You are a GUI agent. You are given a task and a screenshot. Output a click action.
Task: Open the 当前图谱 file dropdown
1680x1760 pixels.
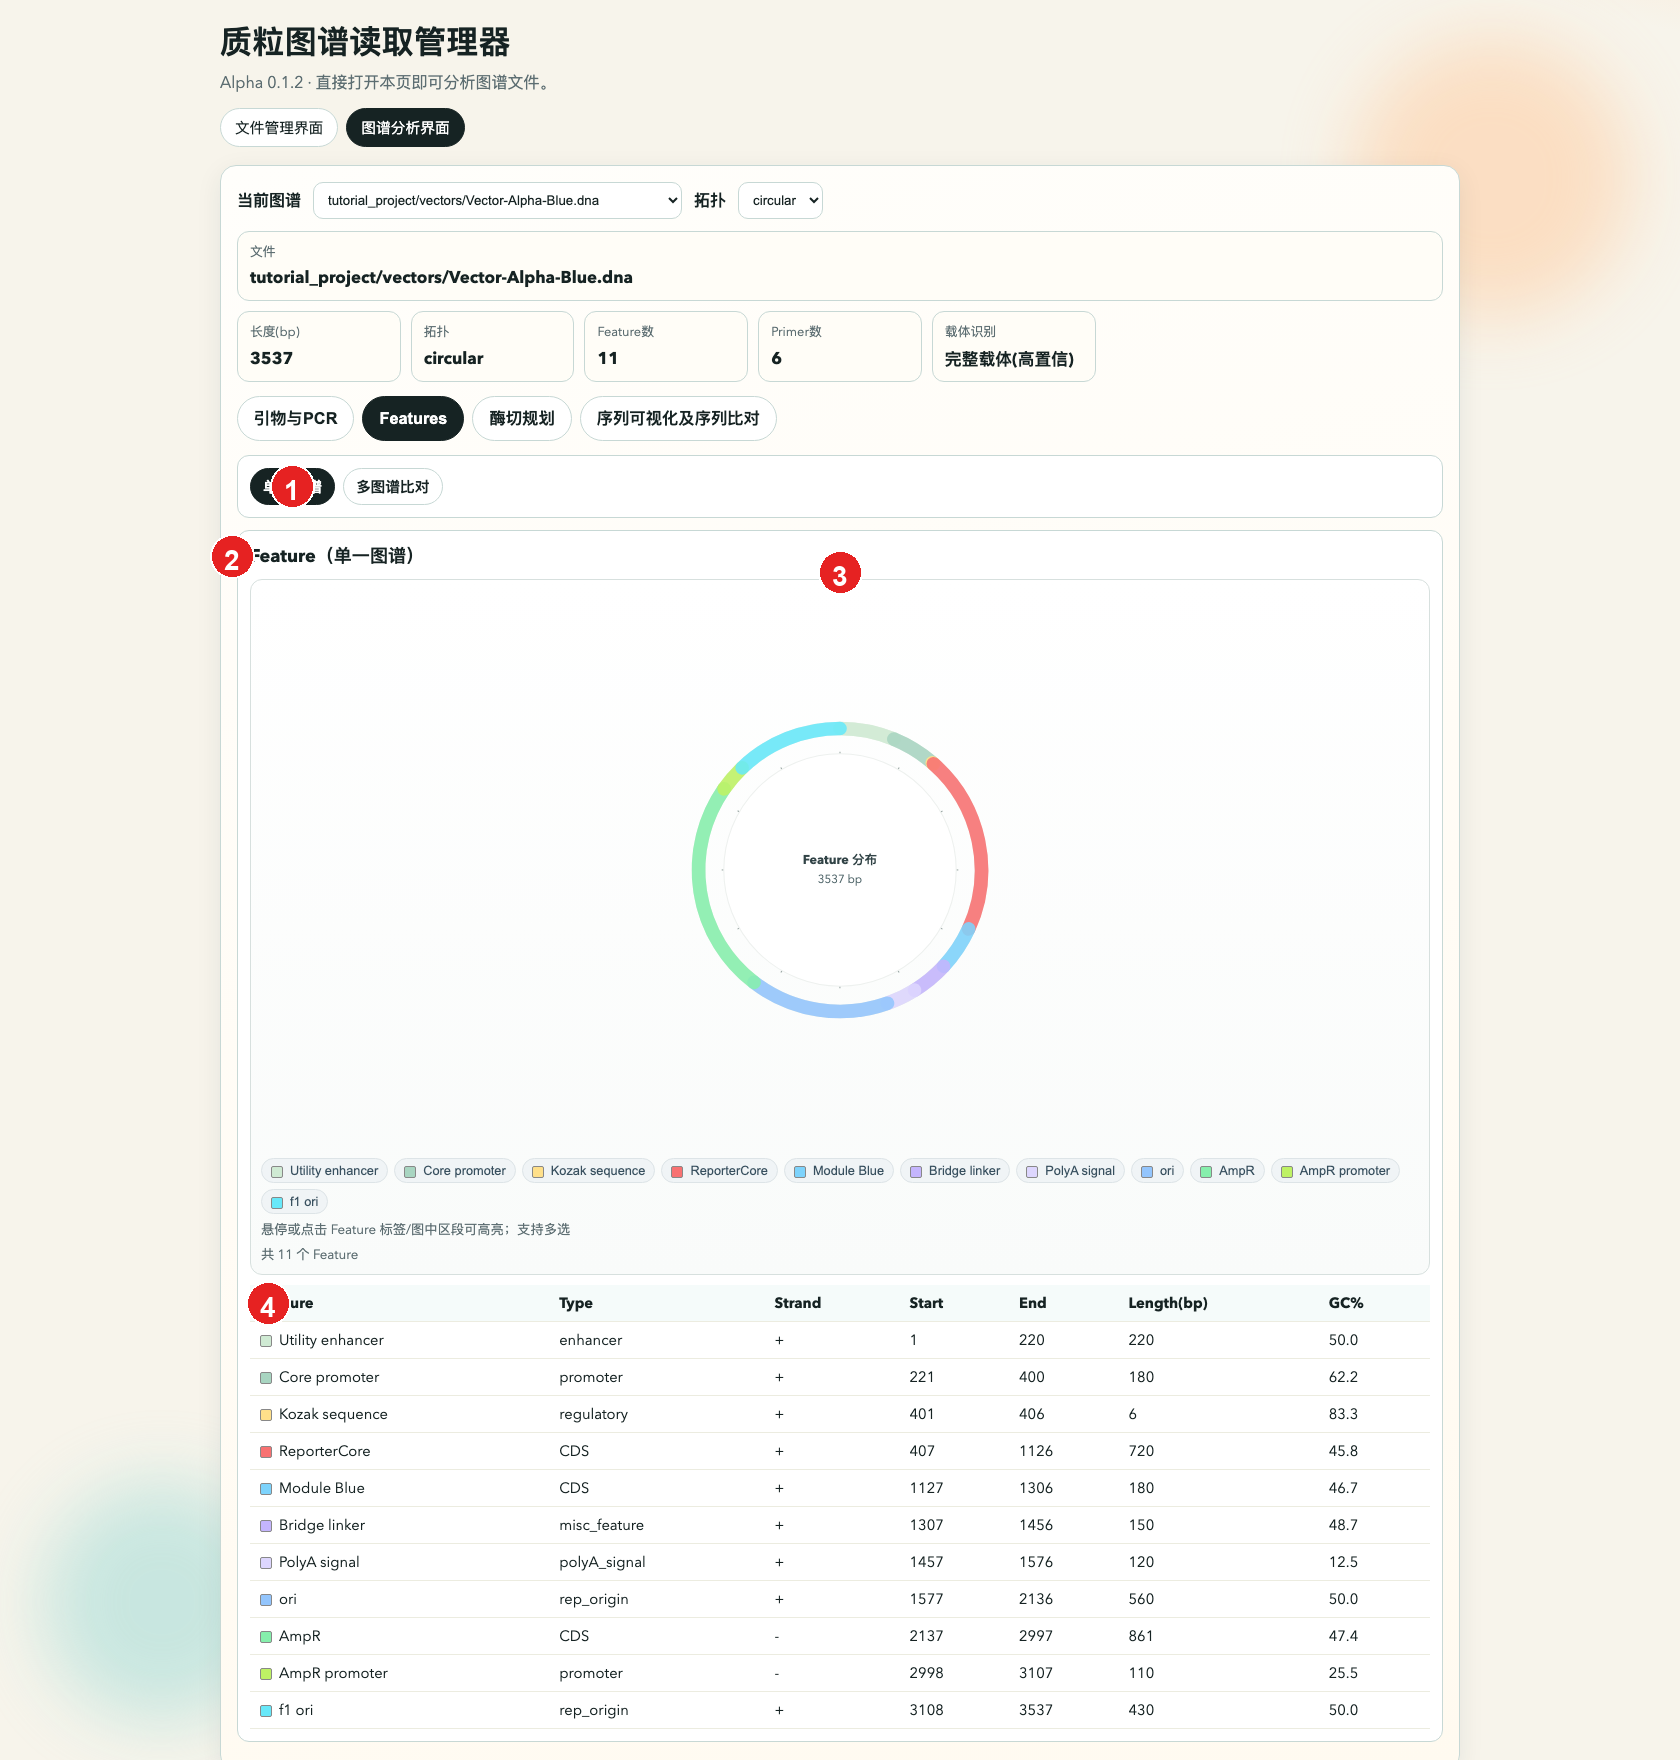[497, 200]
